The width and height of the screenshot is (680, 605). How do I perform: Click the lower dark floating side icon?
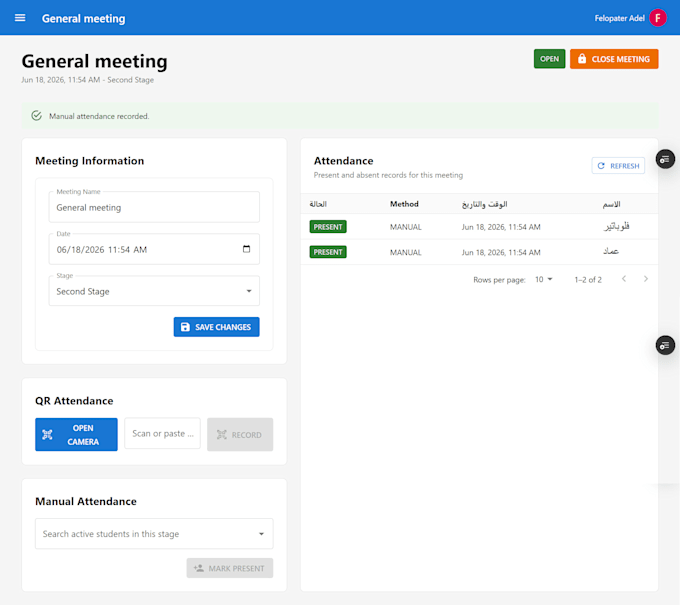665,345
